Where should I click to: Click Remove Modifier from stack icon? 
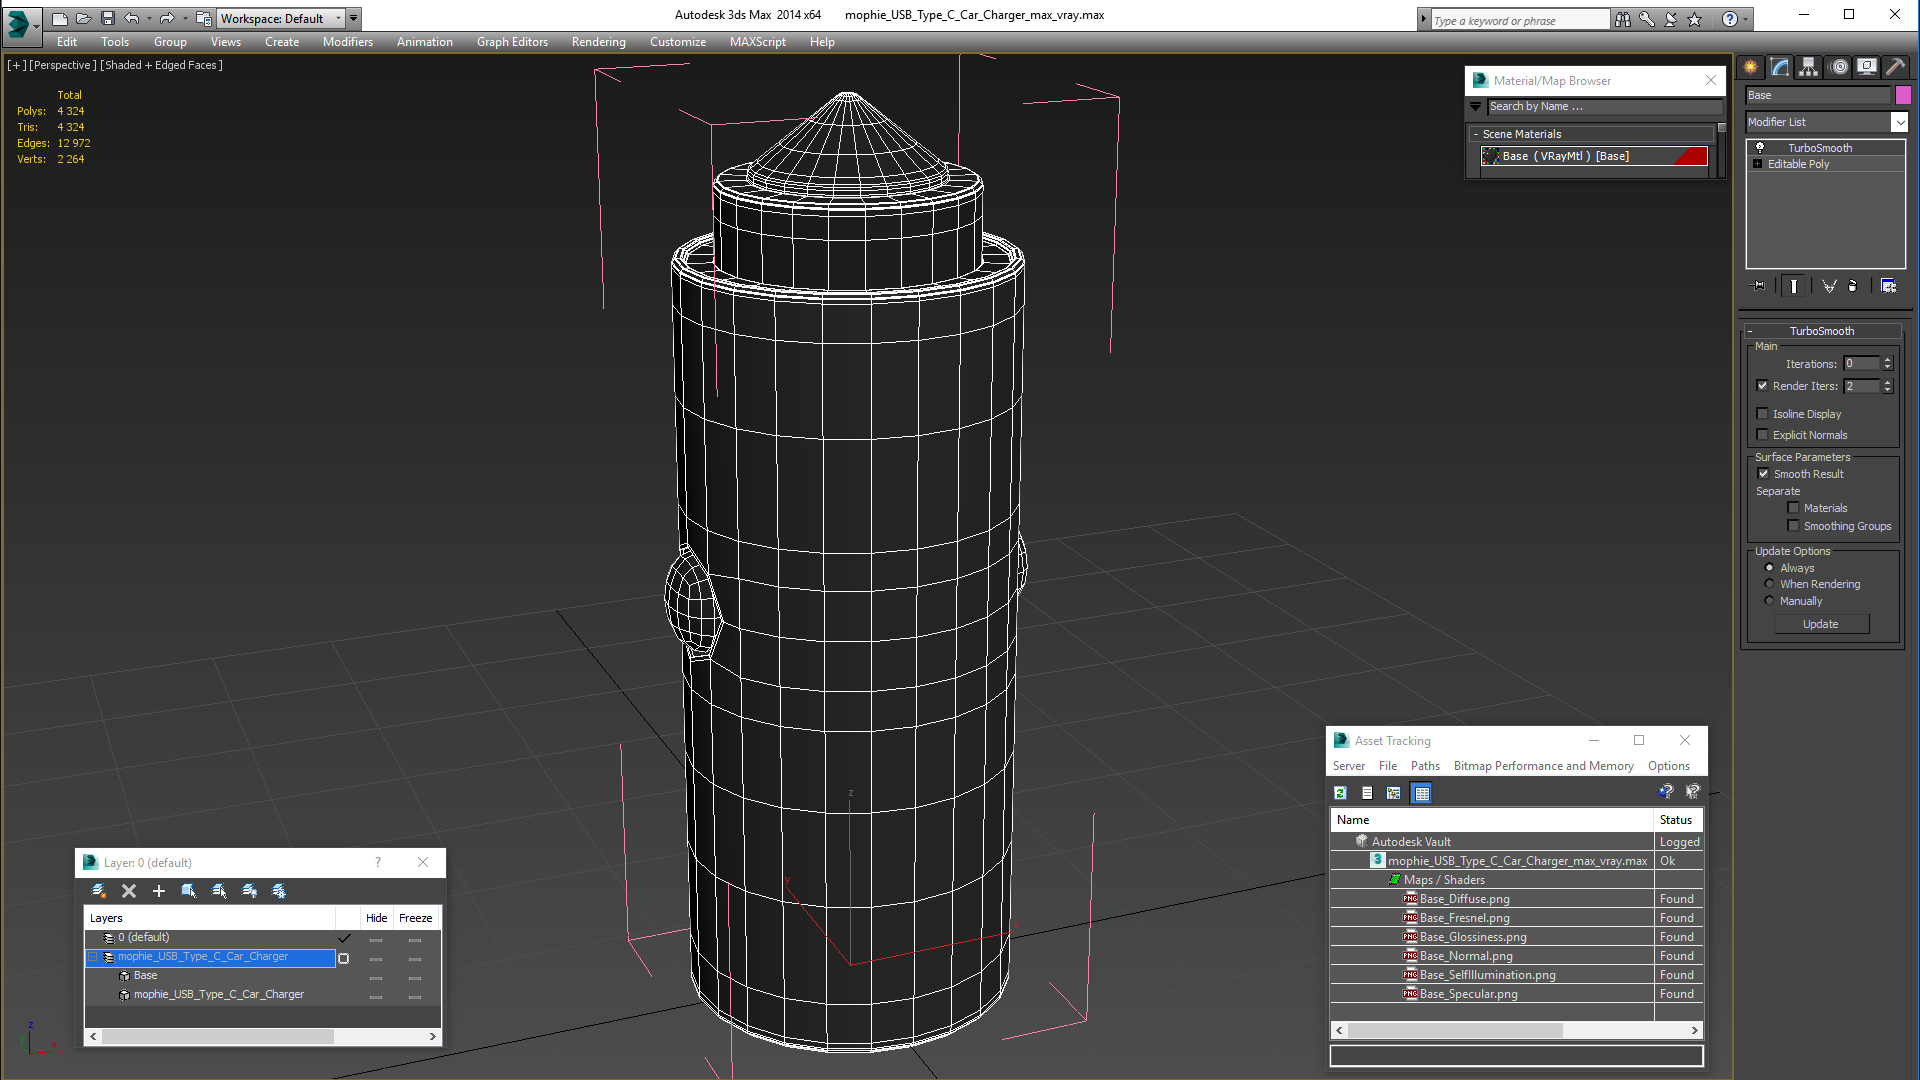tap(1853, 286)
